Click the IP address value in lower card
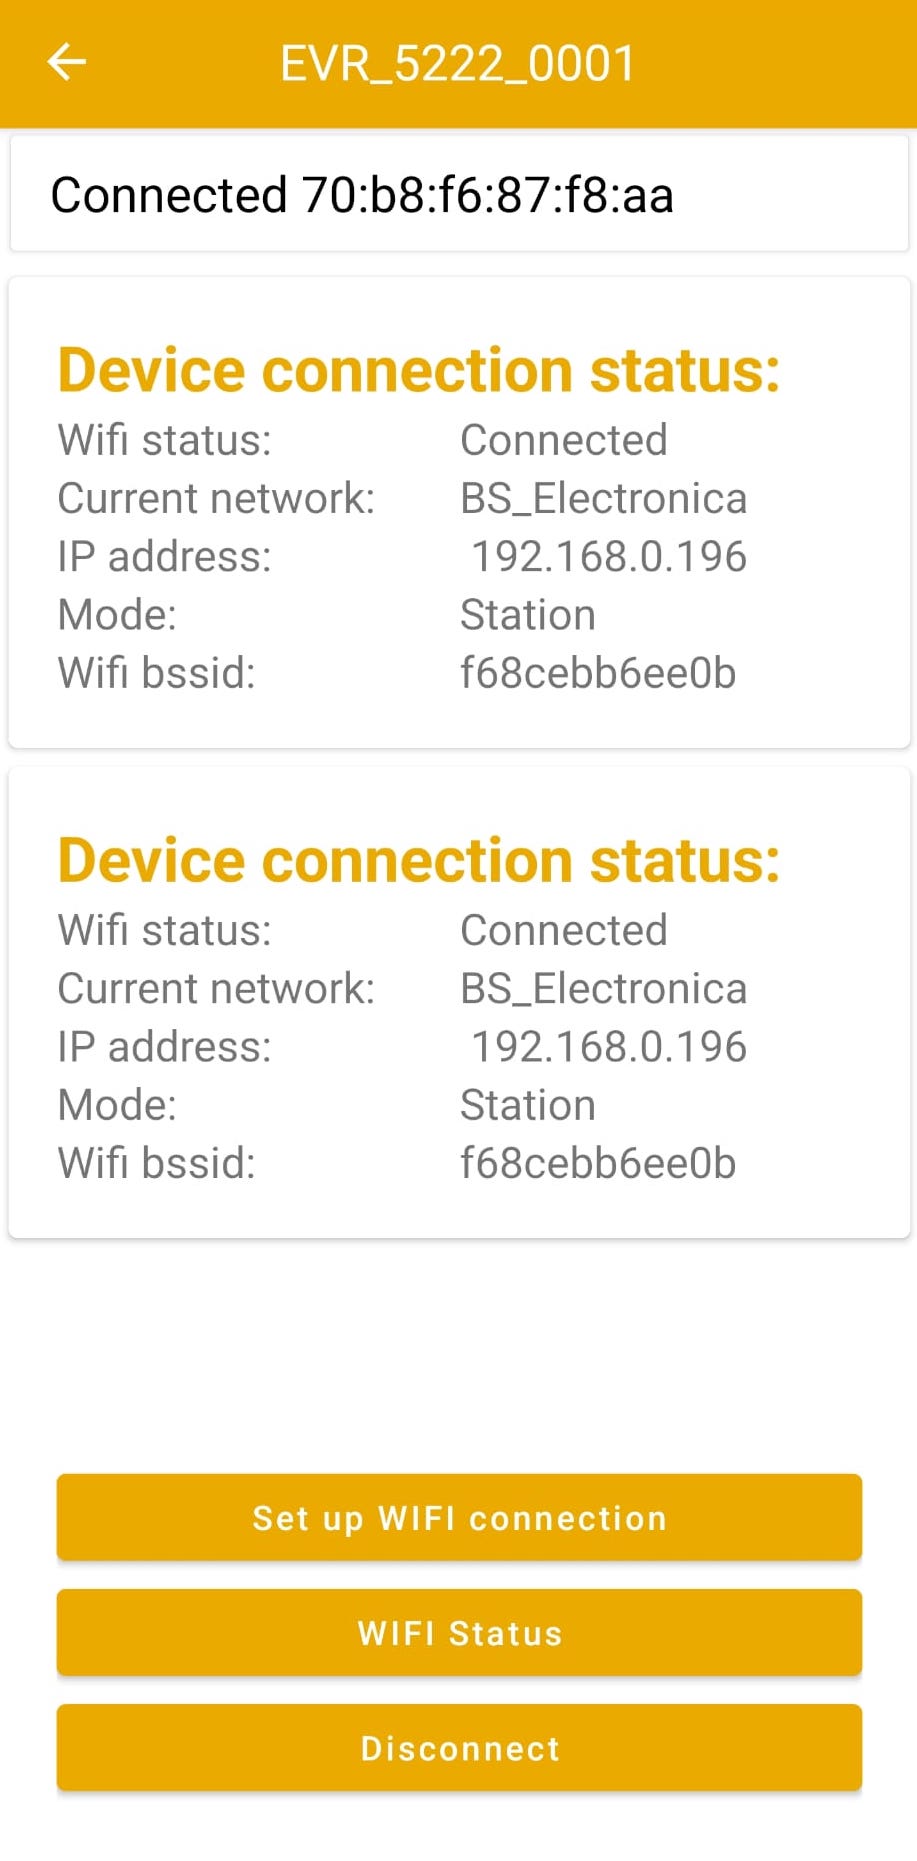Viewport: 917px width, 1861px height. pos(608,1047)
